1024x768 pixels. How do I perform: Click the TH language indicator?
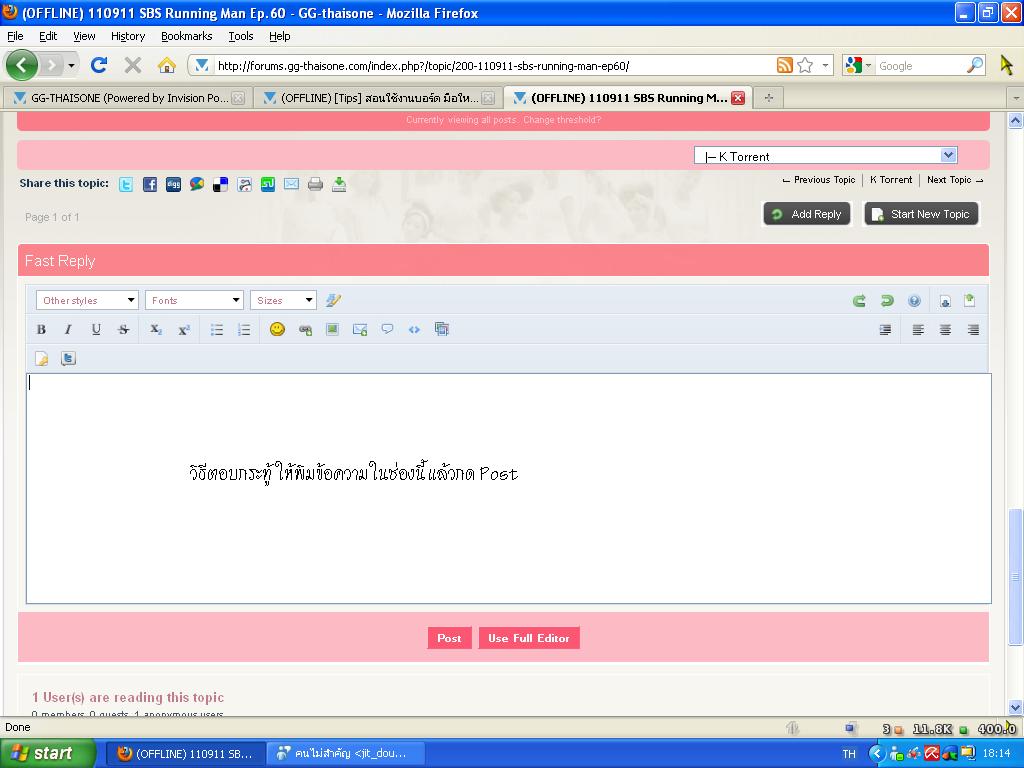tap(849, 754)
